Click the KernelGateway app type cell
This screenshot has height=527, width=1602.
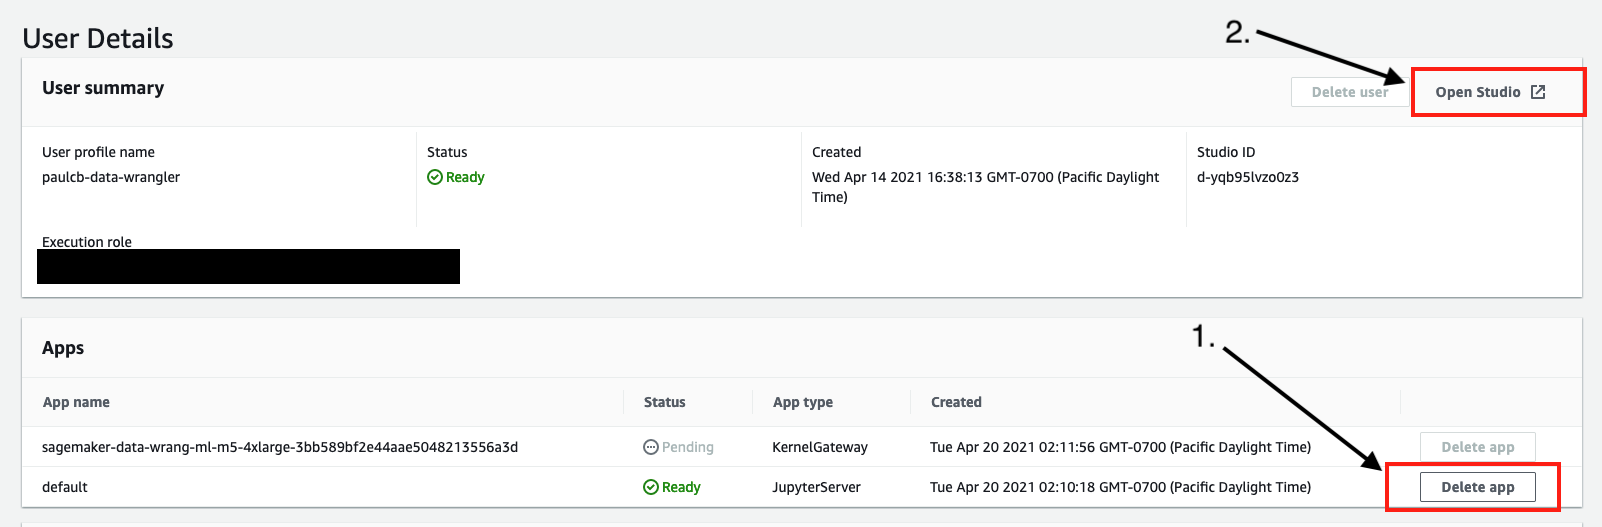[819, 447]
